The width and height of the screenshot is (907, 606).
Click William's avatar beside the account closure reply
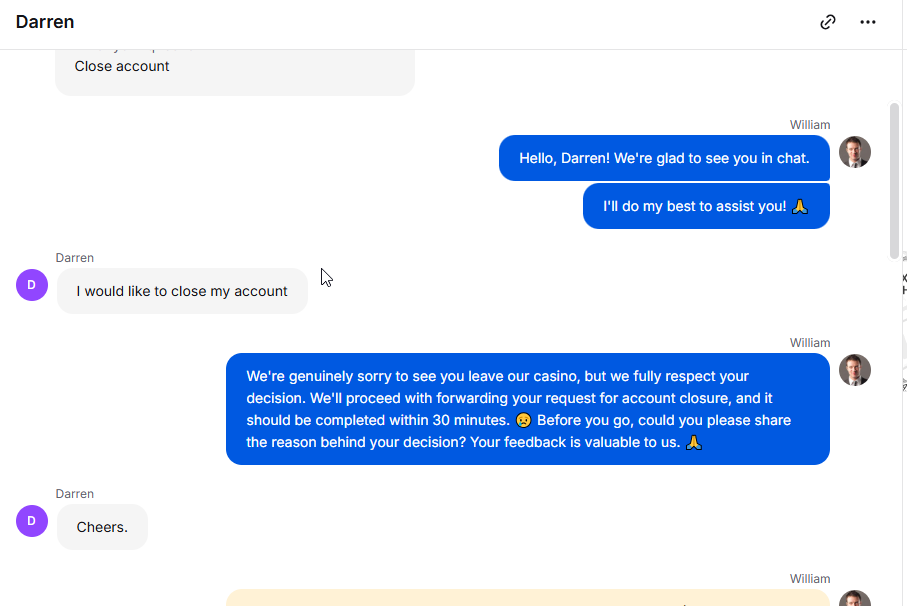tap(855, 370)
